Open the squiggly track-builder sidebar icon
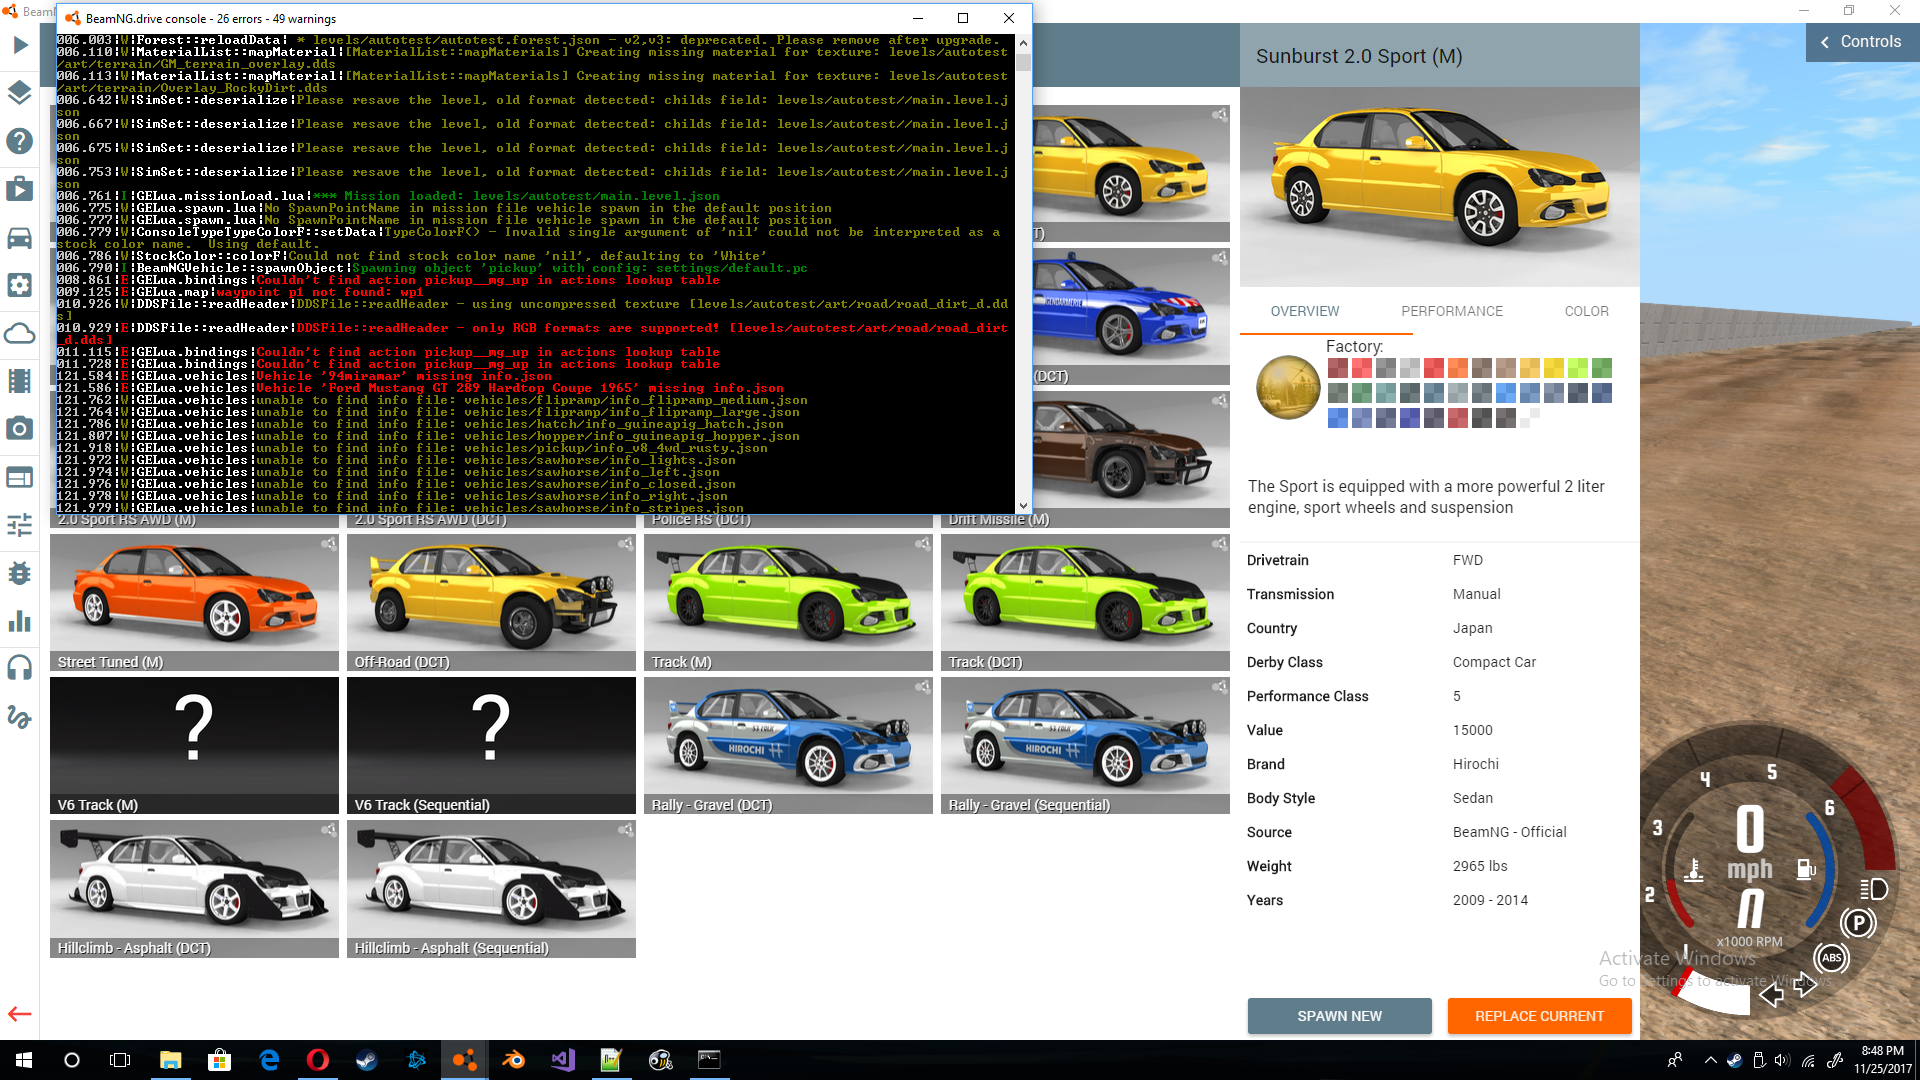The height and width of the screenshot is (1080, 1920). pos(20,716)
